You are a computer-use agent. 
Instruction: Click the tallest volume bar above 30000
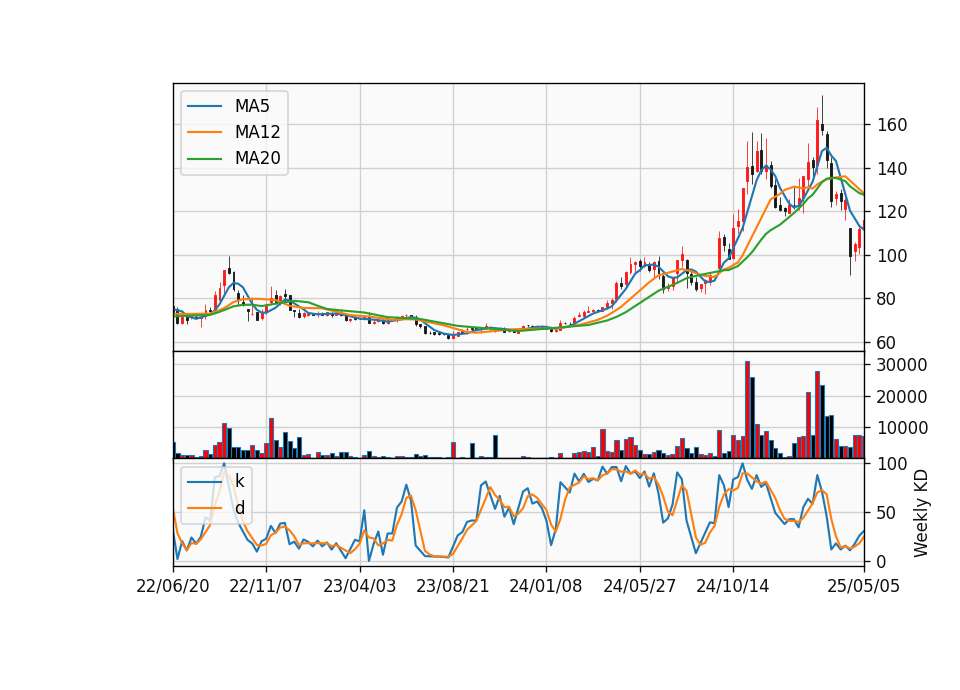pos(748,410)
